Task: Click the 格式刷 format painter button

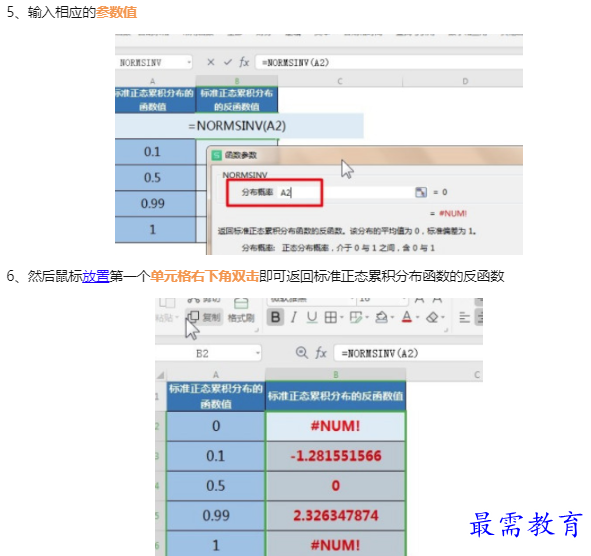Action: (x=241, y=311)
